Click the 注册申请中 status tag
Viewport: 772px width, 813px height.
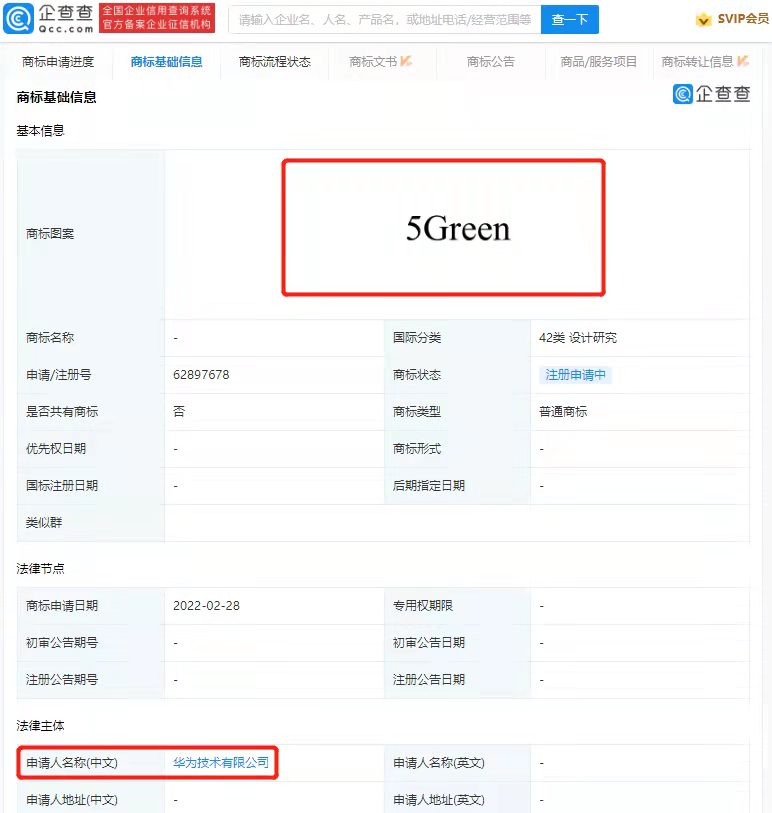coord(576,375)
